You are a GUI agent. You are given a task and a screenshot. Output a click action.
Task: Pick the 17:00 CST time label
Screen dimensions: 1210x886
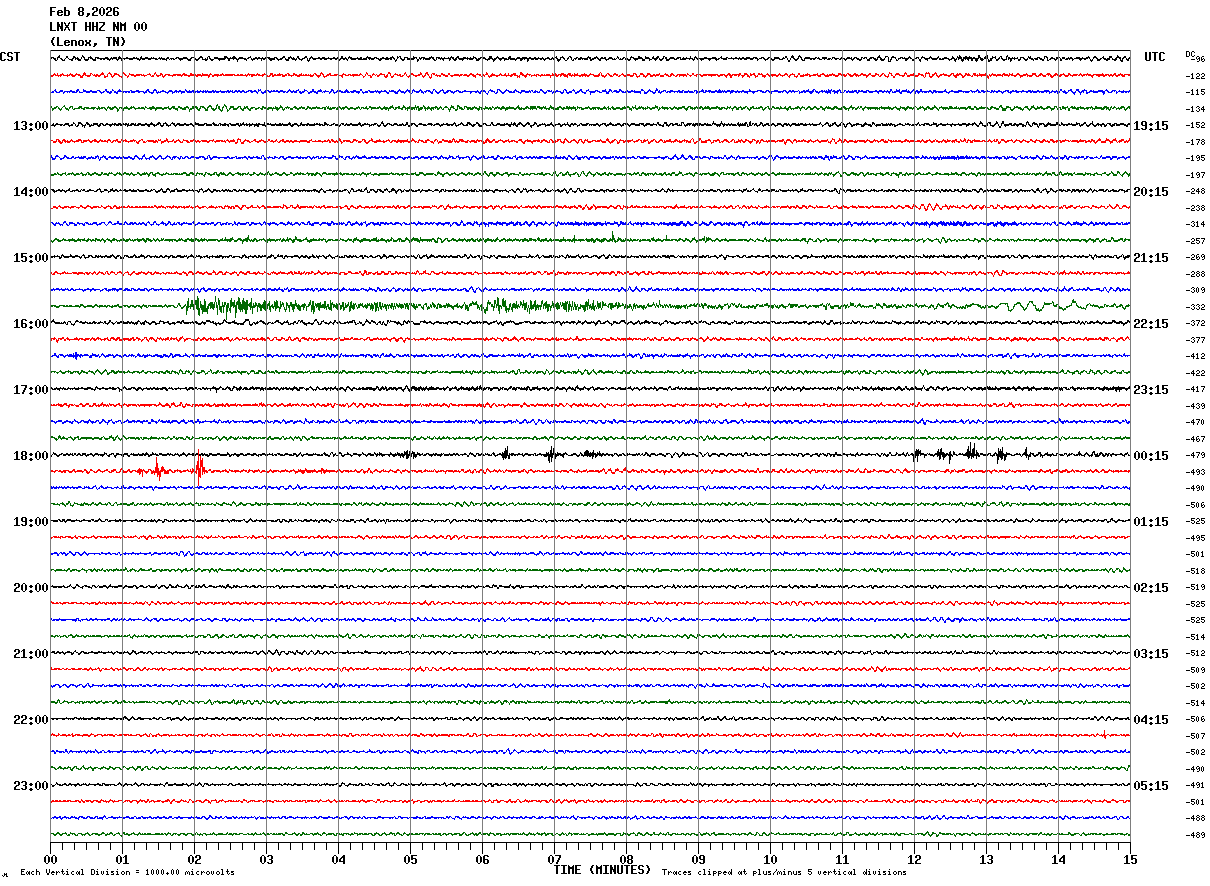coord(30,390)
